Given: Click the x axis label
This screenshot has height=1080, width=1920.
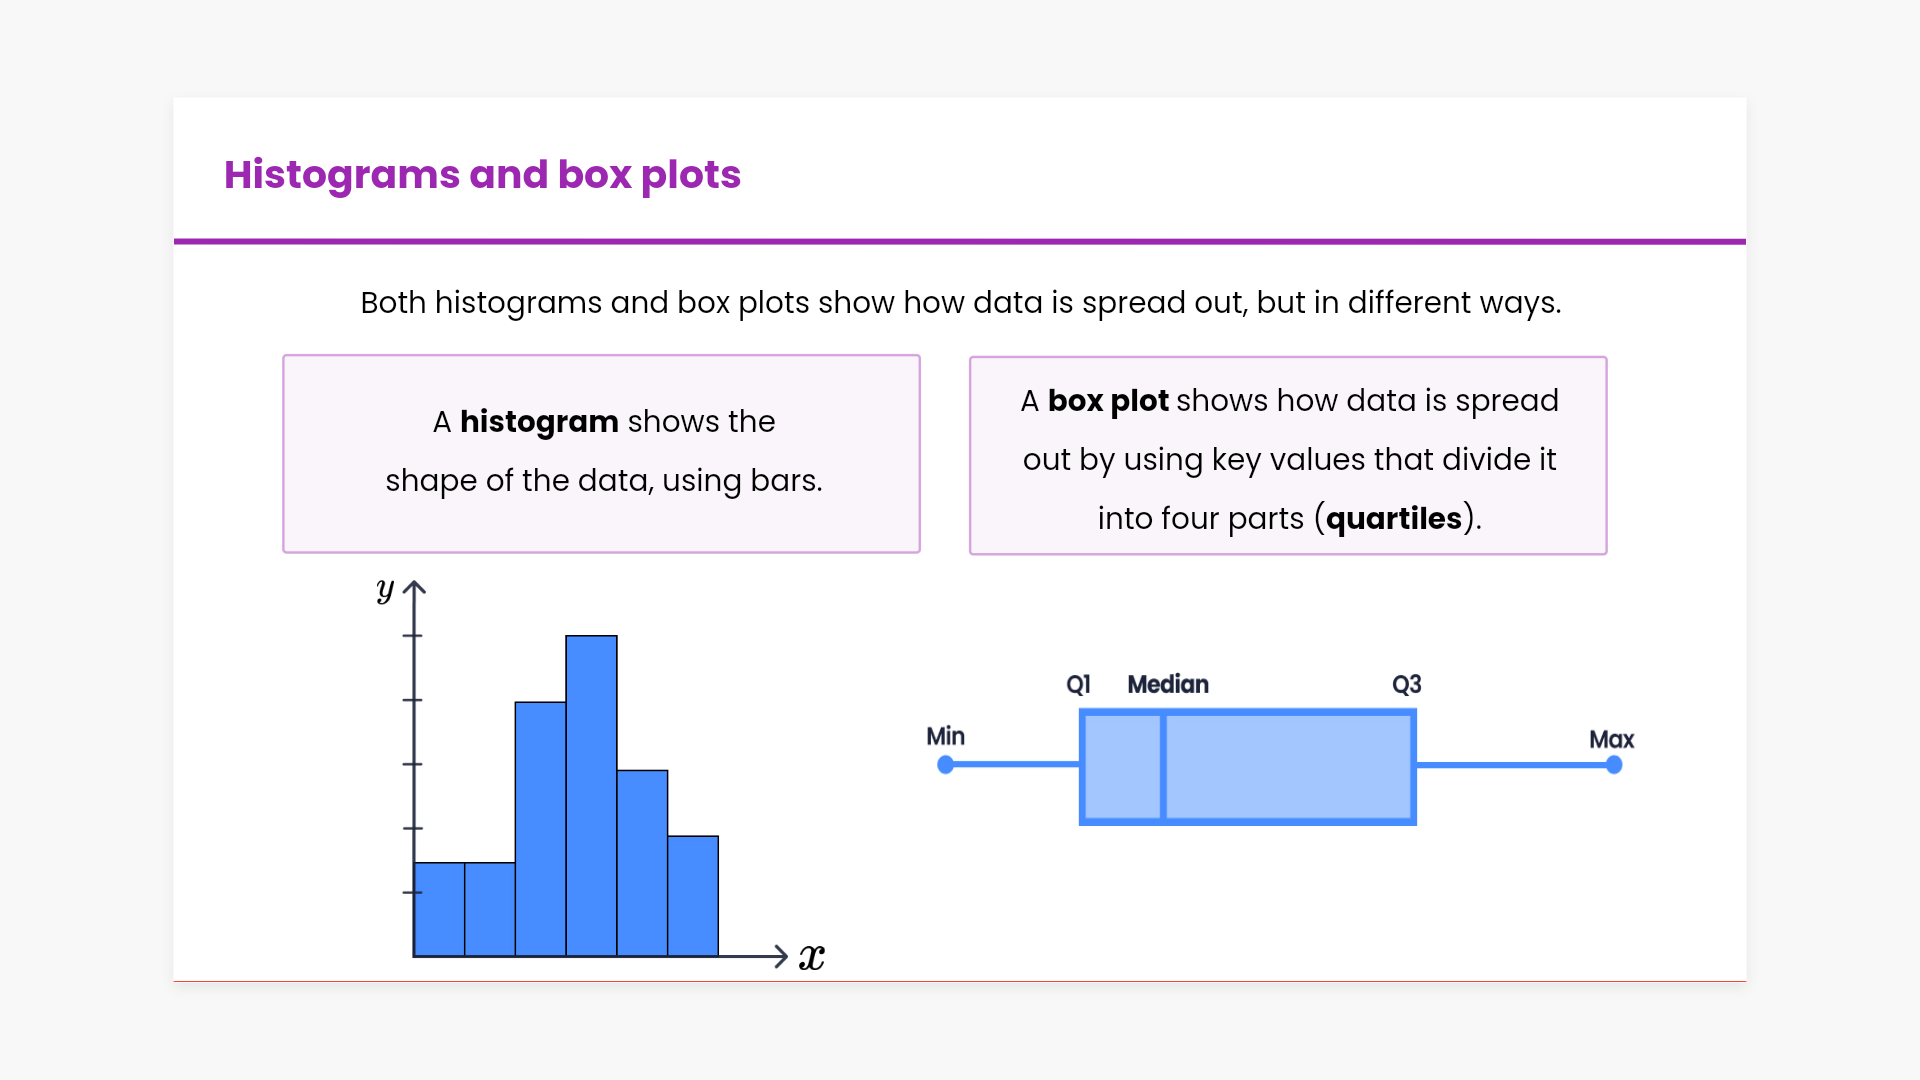Looking at the screenshot, I should (812, 958).
